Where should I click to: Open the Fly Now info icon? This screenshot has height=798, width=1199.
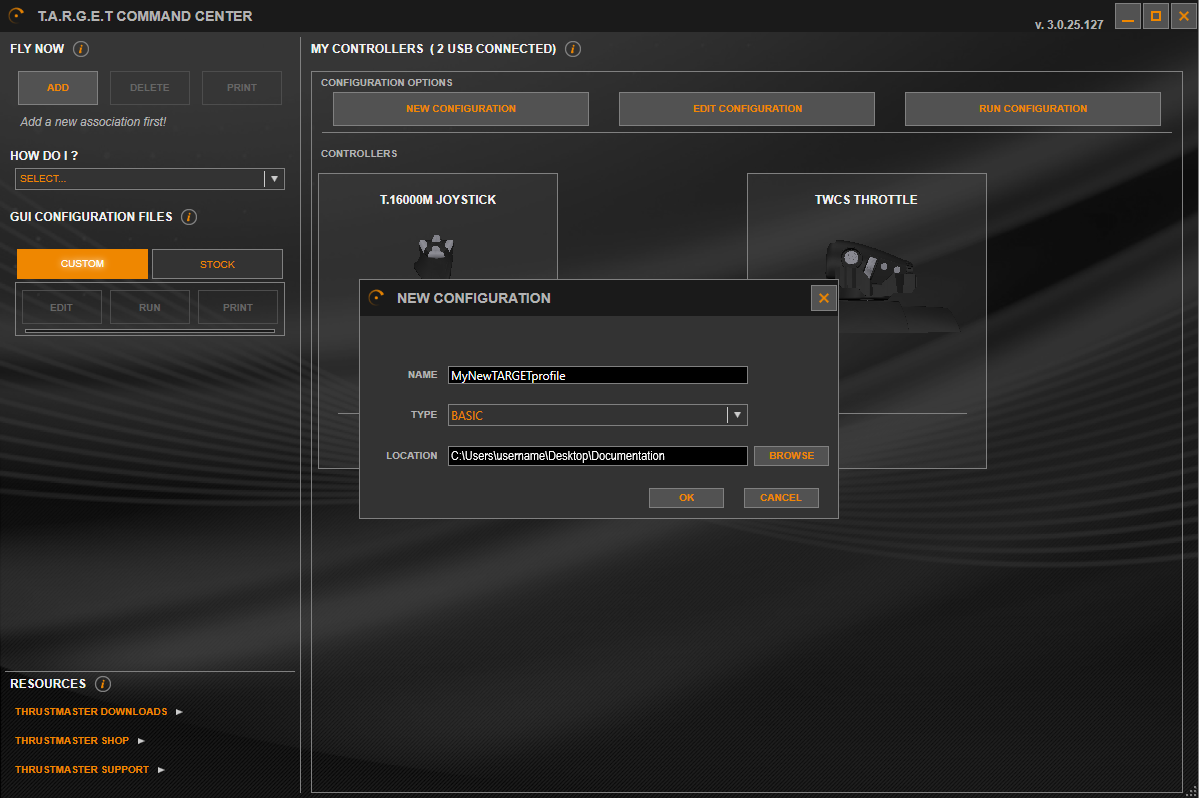(81, 49)
